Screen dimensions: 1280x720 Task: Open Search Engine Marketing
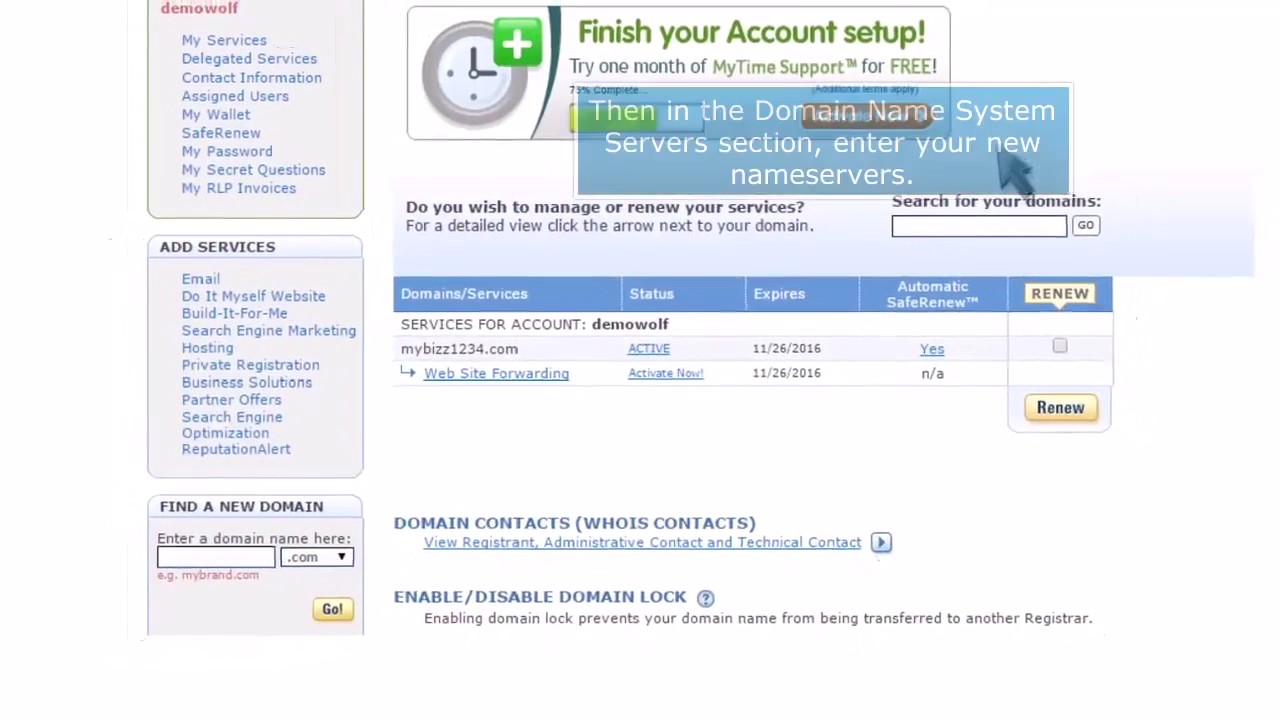pyautogui.click(x=269, y=330)
